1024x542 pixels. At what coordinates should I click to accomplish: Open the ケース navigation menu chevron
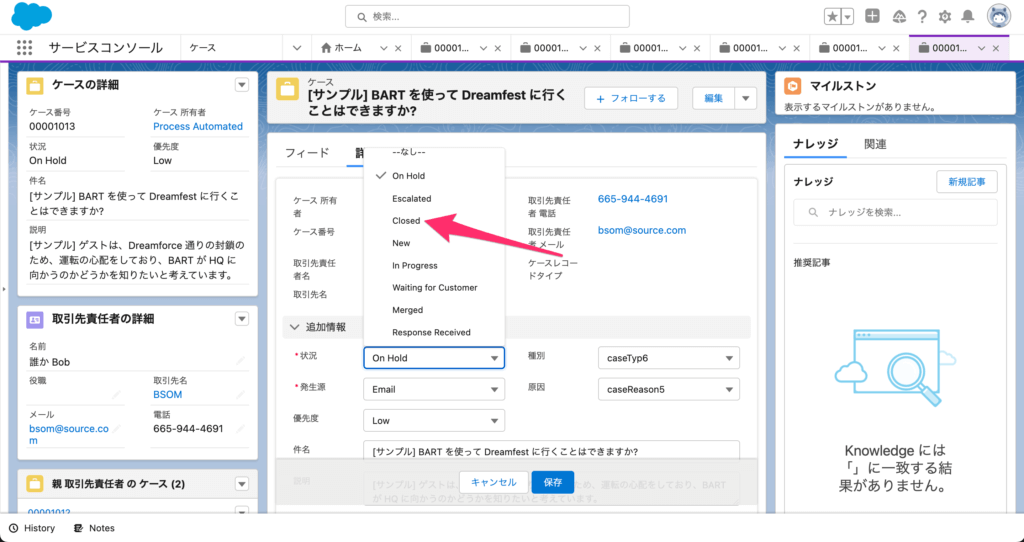tap(296, 48)
